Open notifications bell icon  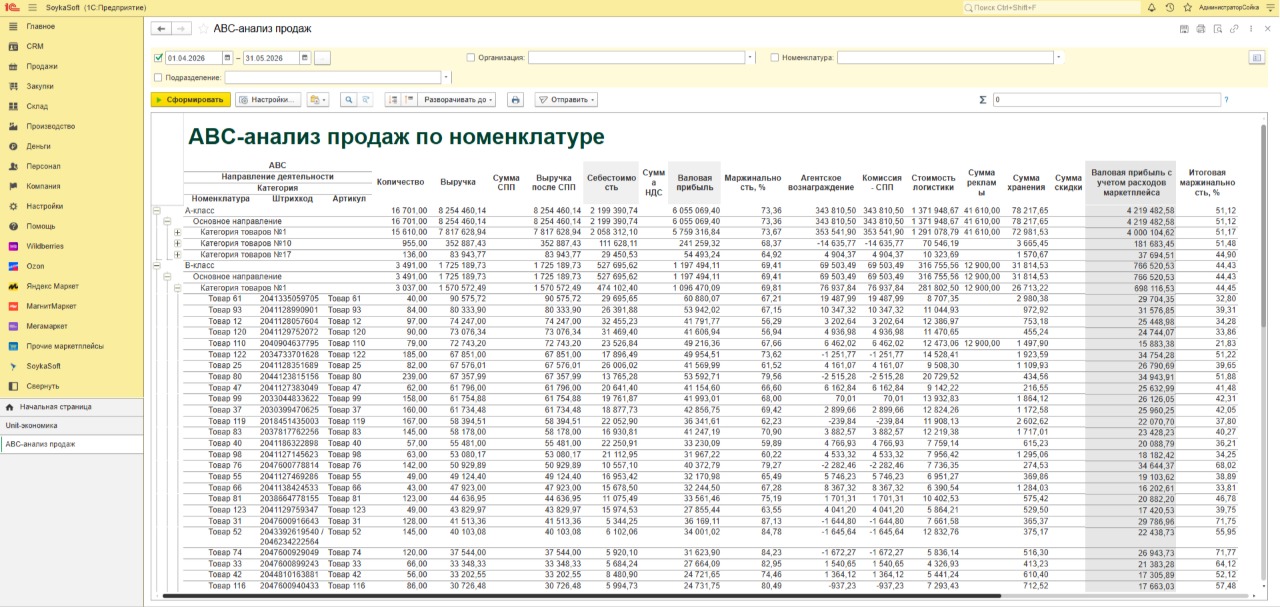click(x=1153, y=7)
